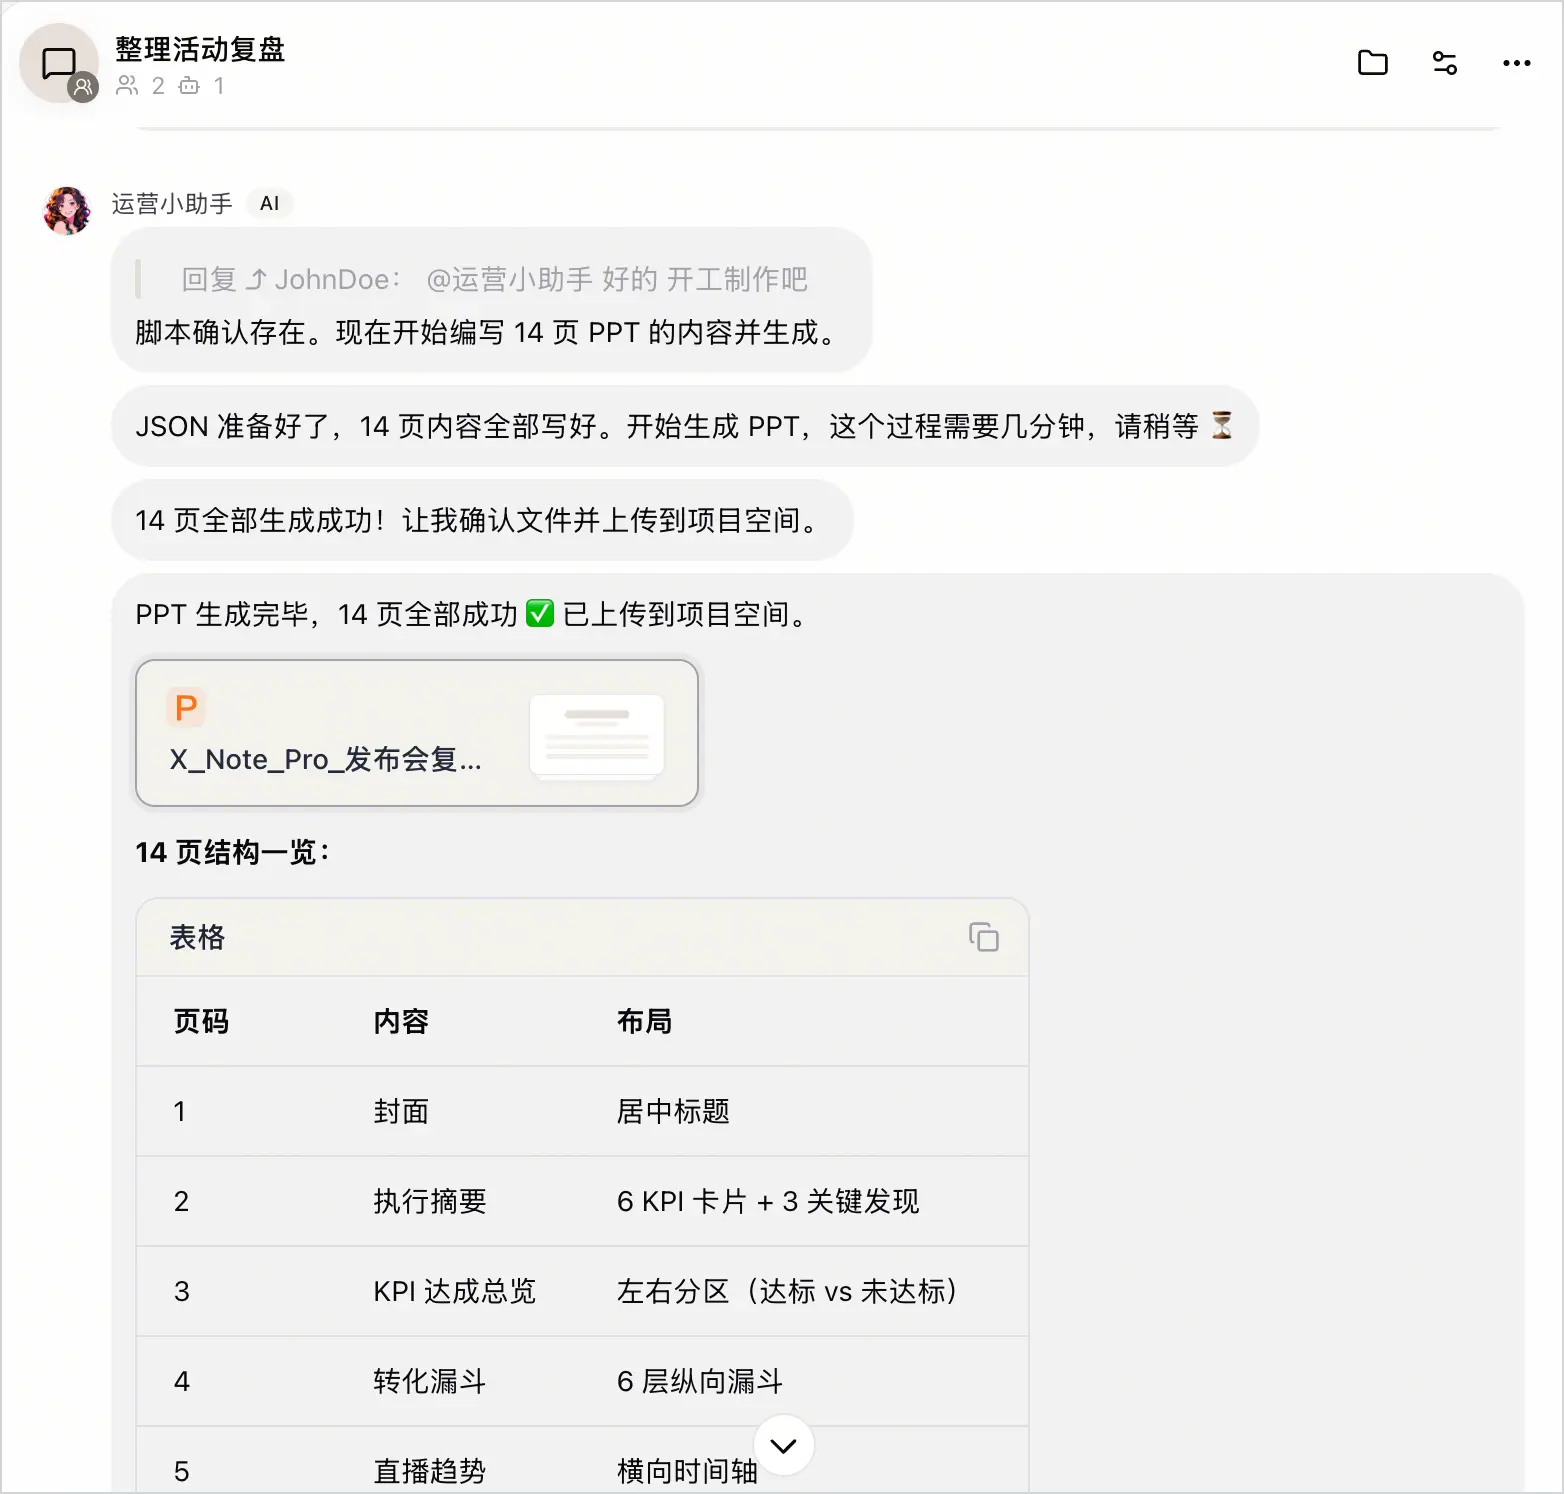Click the bot count icon
Image resolution: width=1564 pixels, height=1494 pixels.
[x=189, y=86]
